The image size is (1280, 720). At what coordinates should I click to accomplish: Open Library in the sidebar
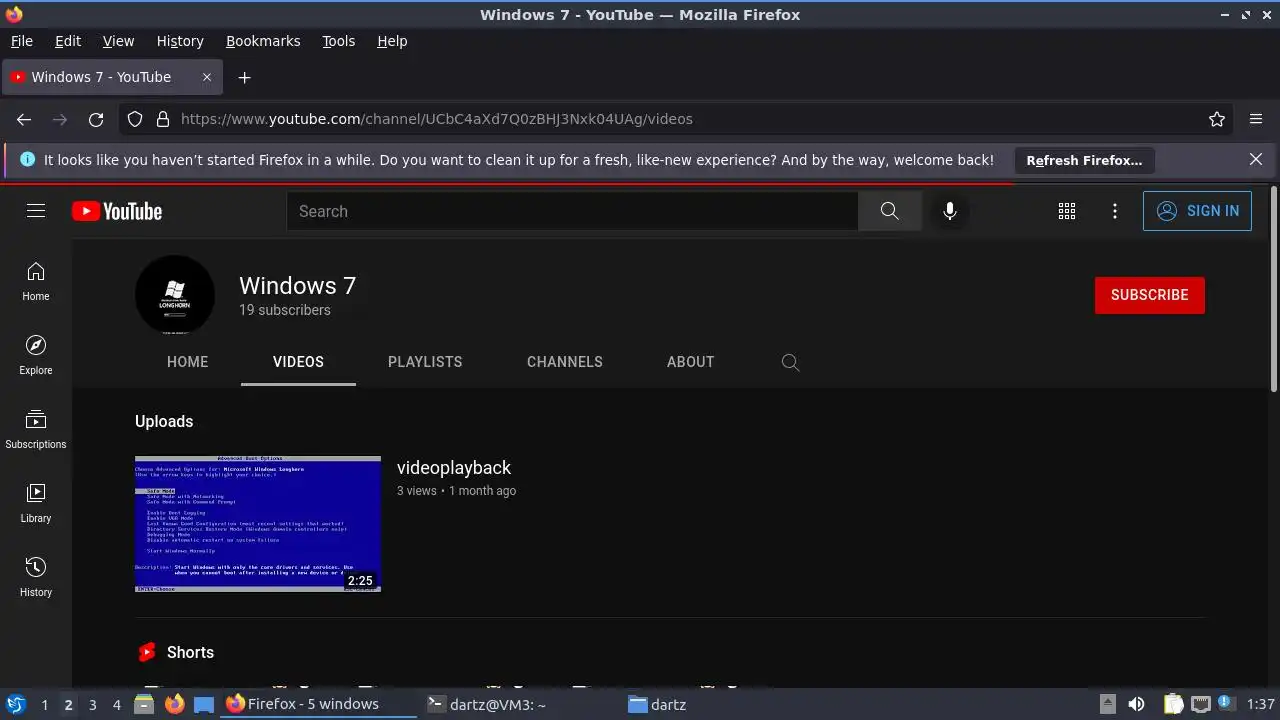(36, 503)
